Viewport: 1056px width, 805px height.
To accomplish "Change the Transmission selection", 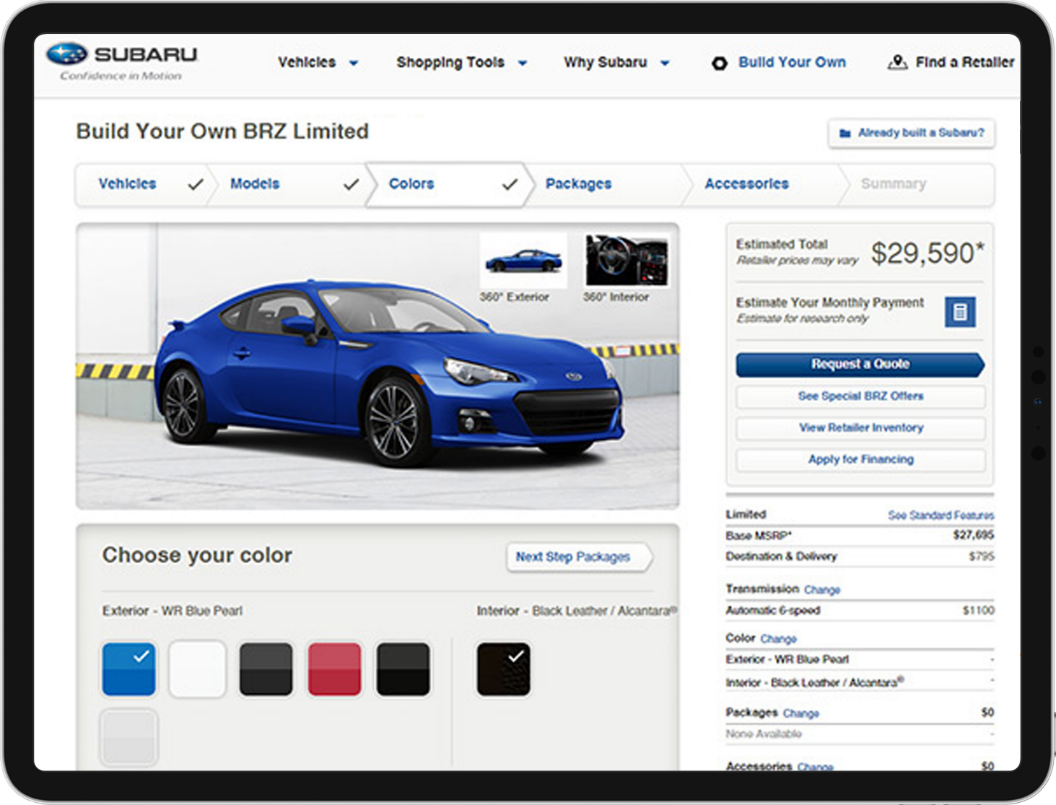I will (822, 590).
